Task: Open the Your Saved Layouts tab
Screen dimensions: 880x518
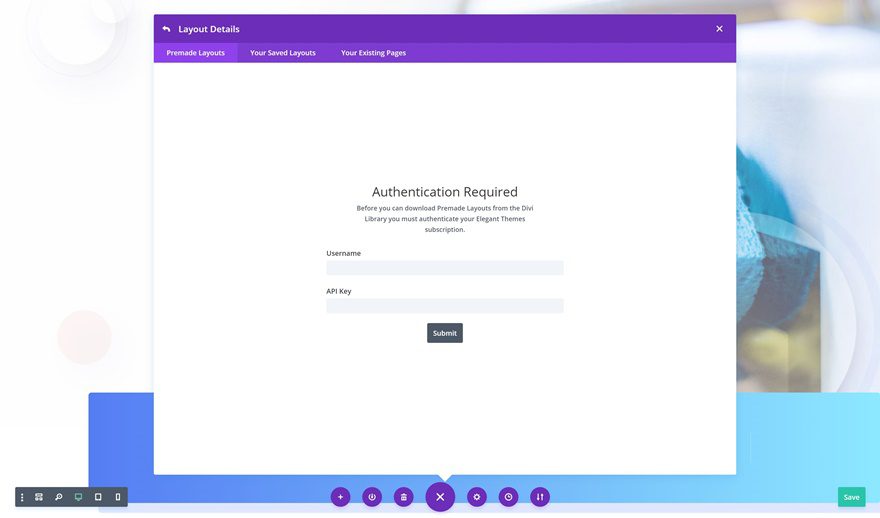Action: [x=283, y=53]
